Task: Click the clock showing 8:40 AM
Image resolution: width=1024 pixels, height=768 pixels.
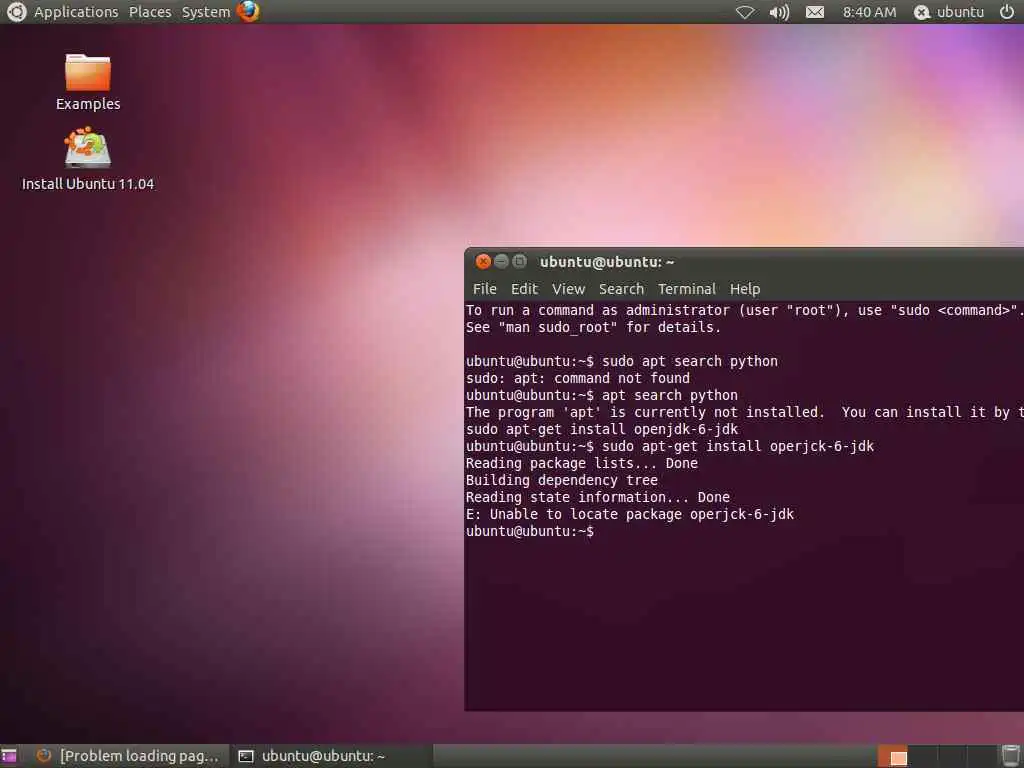Action: (869, 12)
